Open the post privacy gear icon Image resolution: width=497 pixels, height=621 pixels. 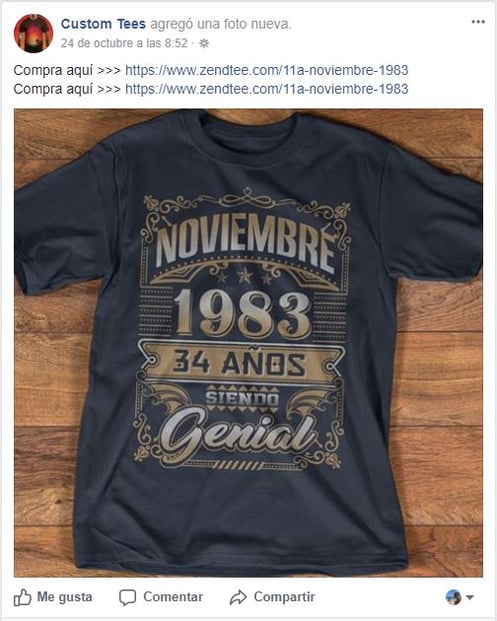click(x=204, y=43)
